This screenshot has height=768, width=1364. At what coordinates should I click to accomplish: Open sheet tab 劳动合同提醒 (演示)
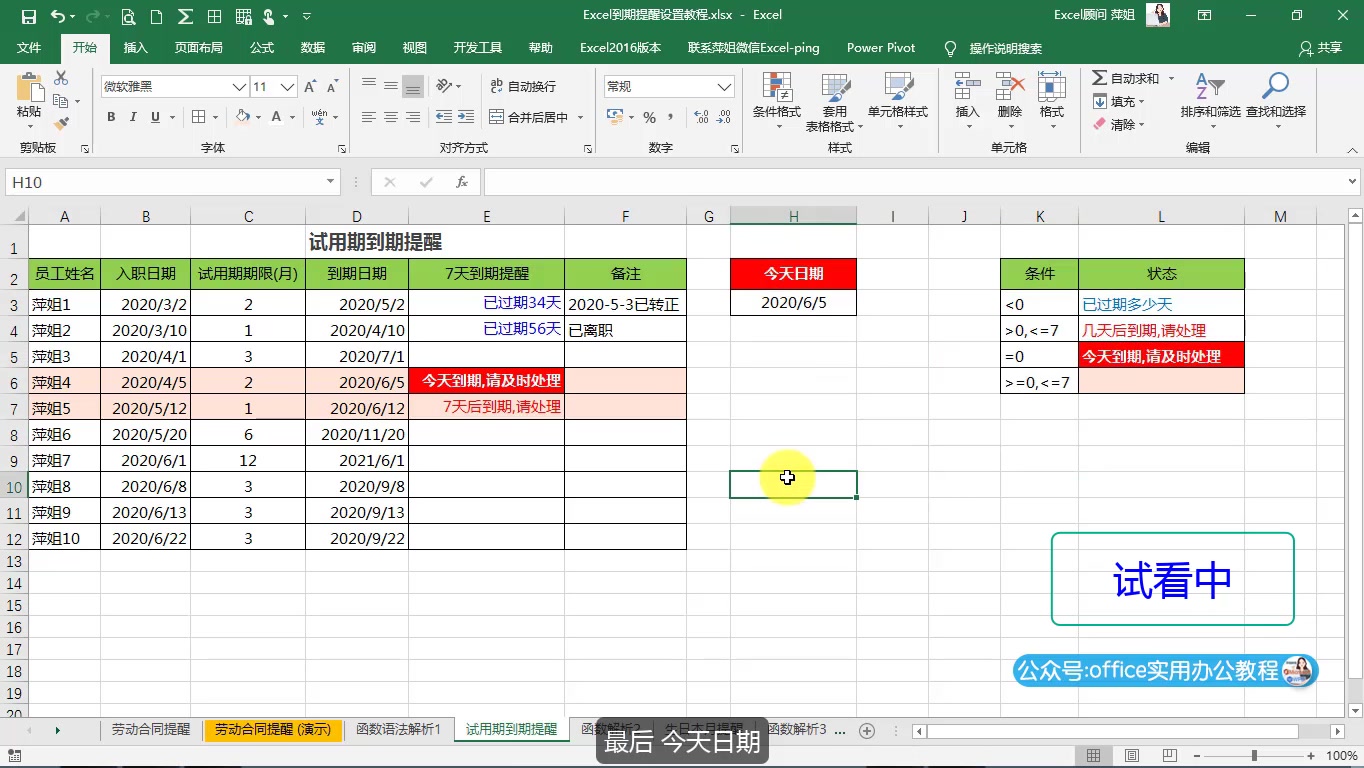[273, 730]
